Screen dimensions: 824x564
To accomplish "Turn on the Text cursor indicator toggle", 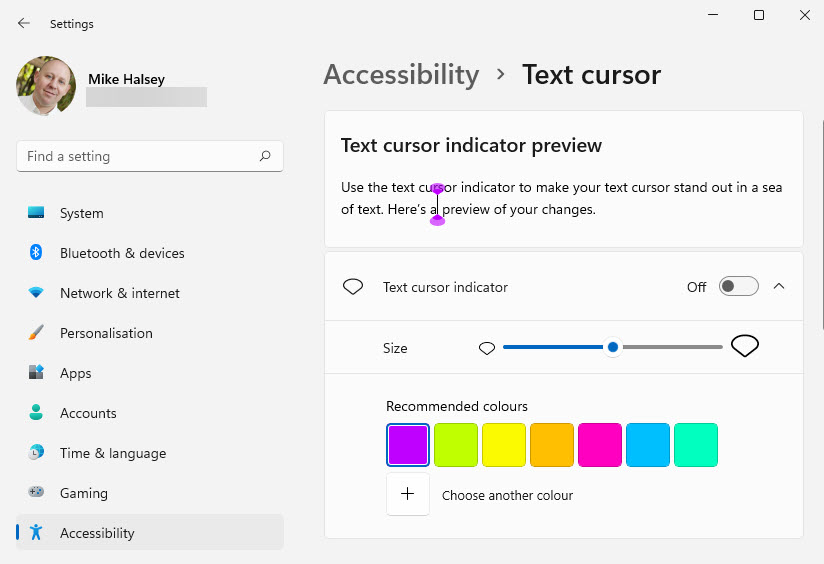I will (x=739, y=287).
